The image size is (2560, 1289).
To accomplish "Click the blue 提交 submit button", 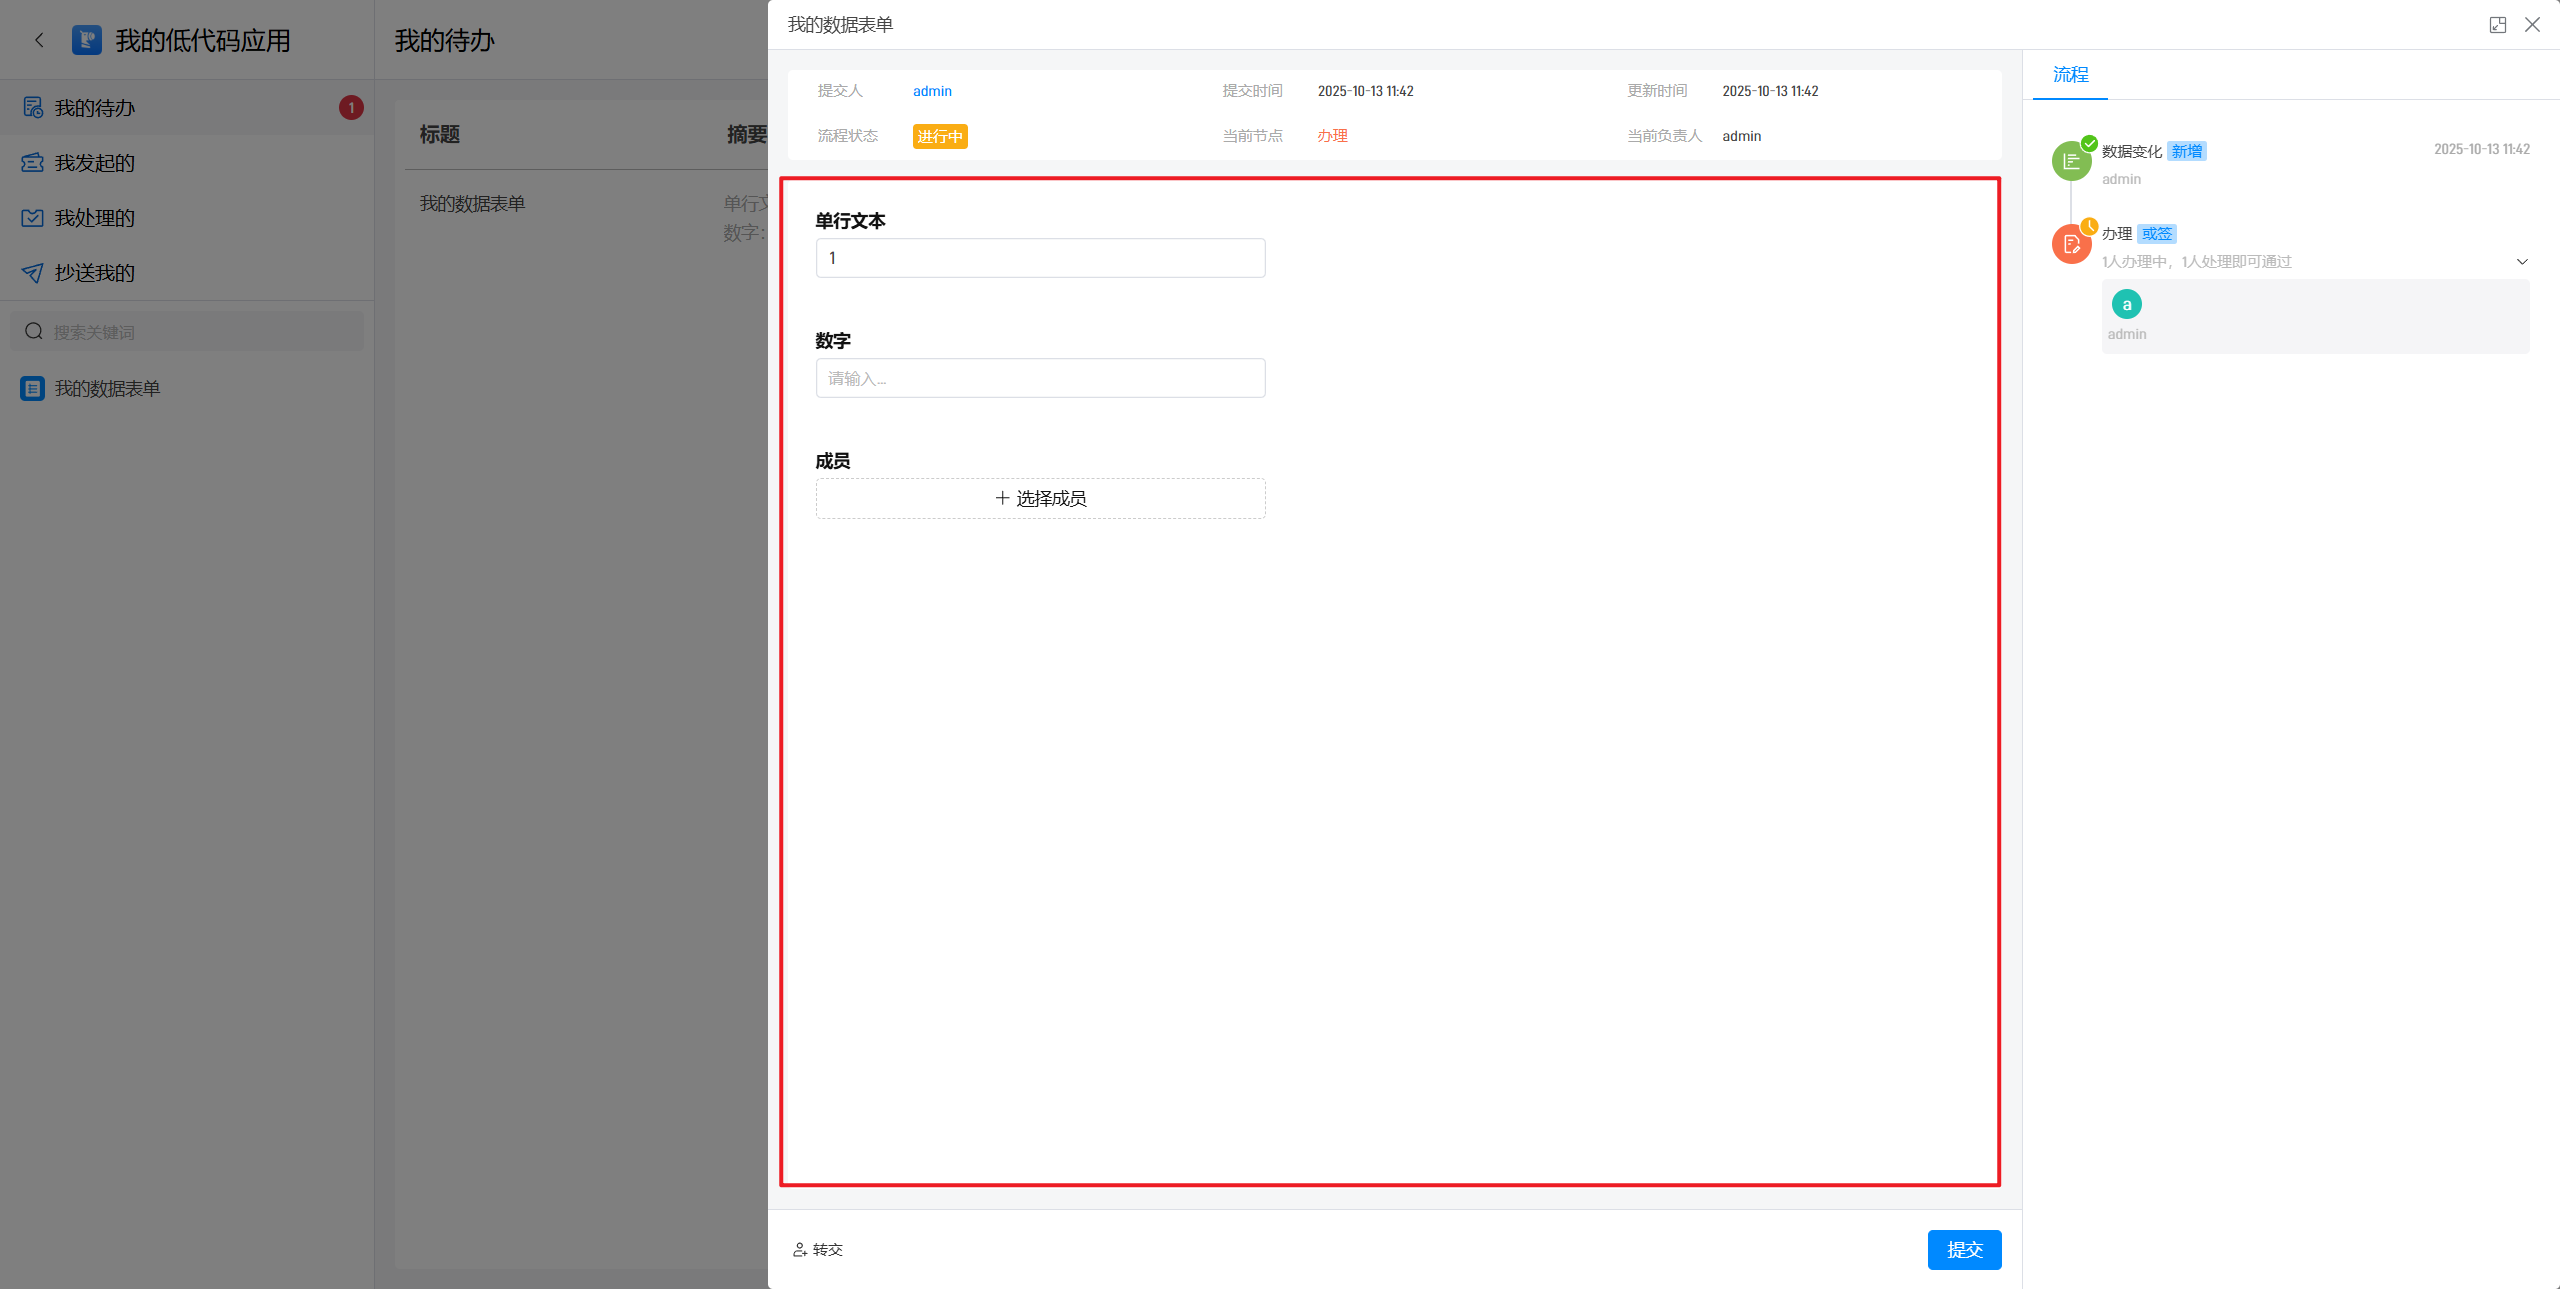I will click(1963, 1250).
